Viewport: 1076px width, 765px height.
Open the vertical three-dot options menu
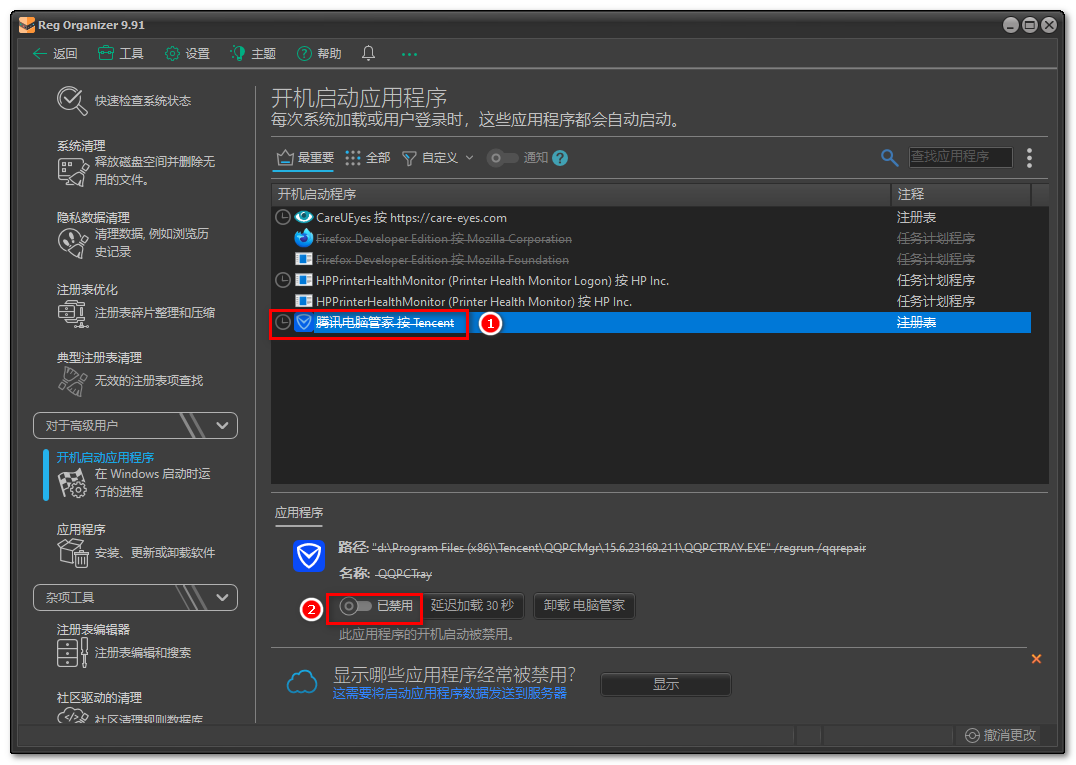[x=1029, y=158]
